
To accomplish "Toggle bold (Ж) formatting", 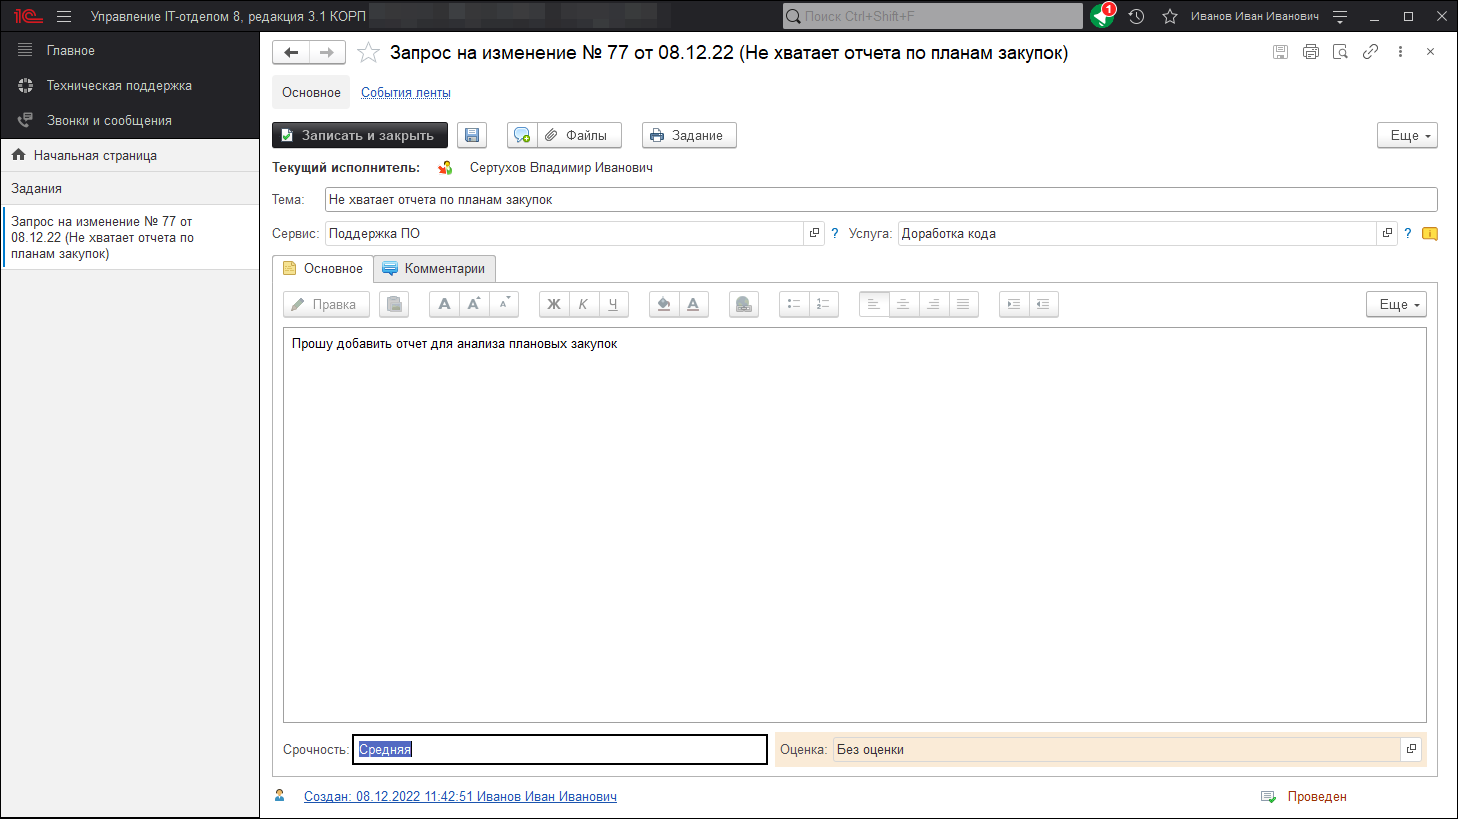I will coord(553,305).
